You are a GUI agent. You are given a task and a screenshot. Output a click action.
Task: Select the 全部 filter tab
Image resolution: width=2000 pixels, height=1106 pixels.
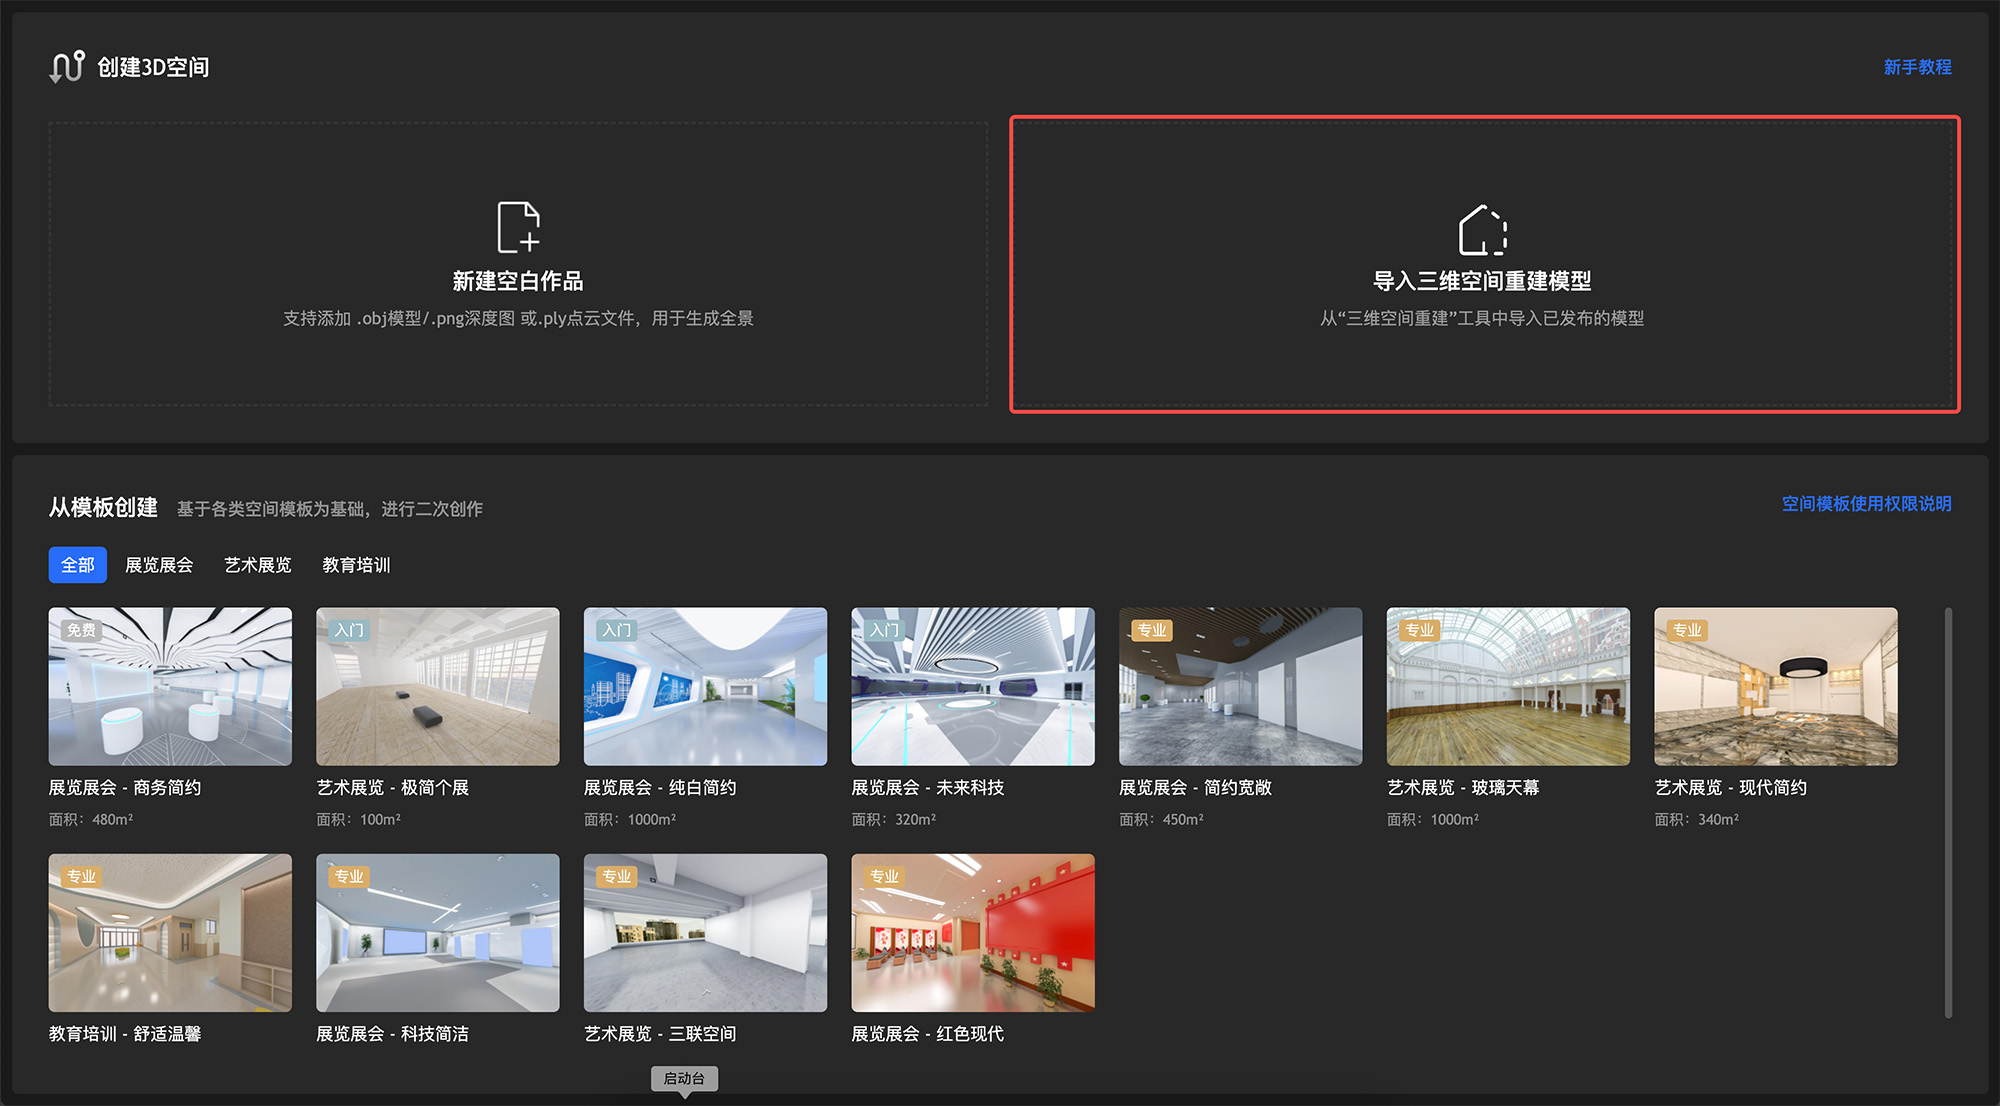click(x=78, y=565)
